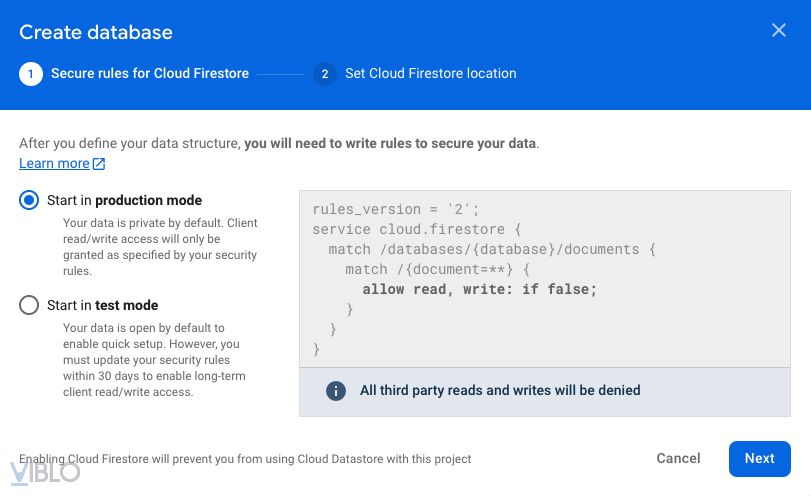This screenshot has height=496, width=811.
Task: Click the 'Create database' dialog title
Action: click(x=96, y=32)
